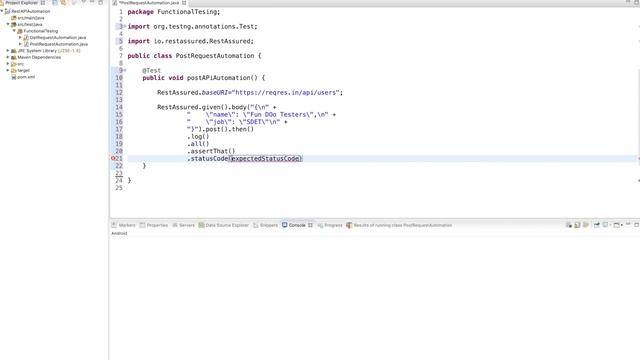Expand PostRequestAutomation.java in Project Explorer
The image size is (640, 360).
coord(20,44)
